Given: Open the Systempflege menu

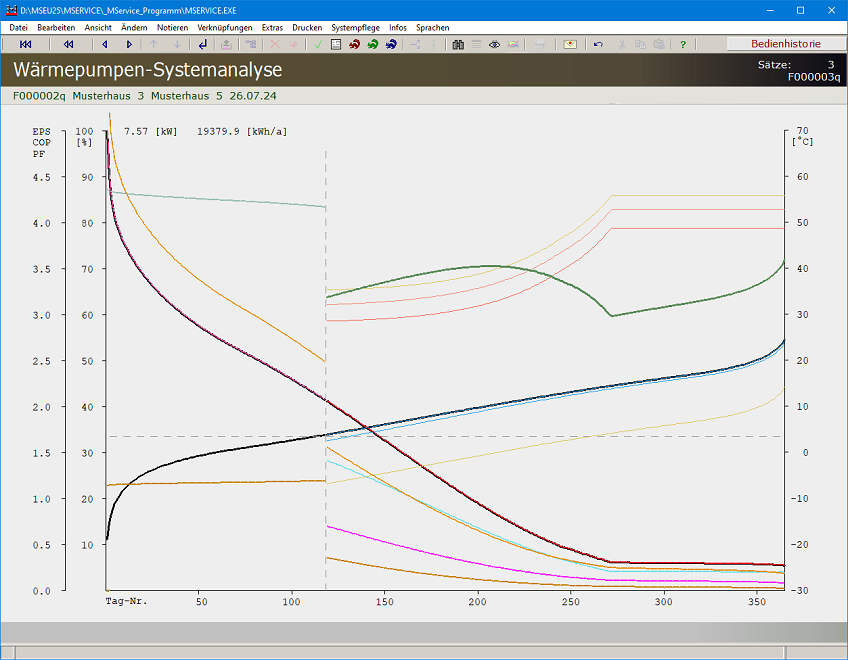Looking at the screenshot, I should click(355, 28).
